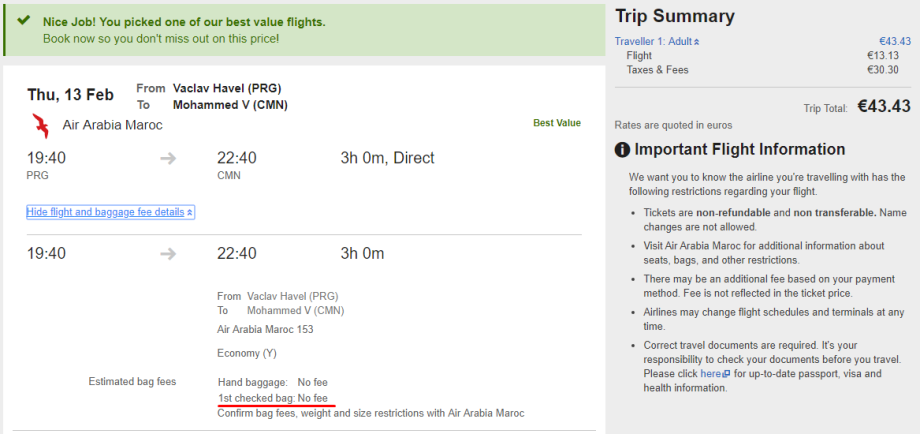Click the "1st checked bag: No fee" line
Image resolution: width=920 pixels, height=434 pixels.
click(272, 398)
